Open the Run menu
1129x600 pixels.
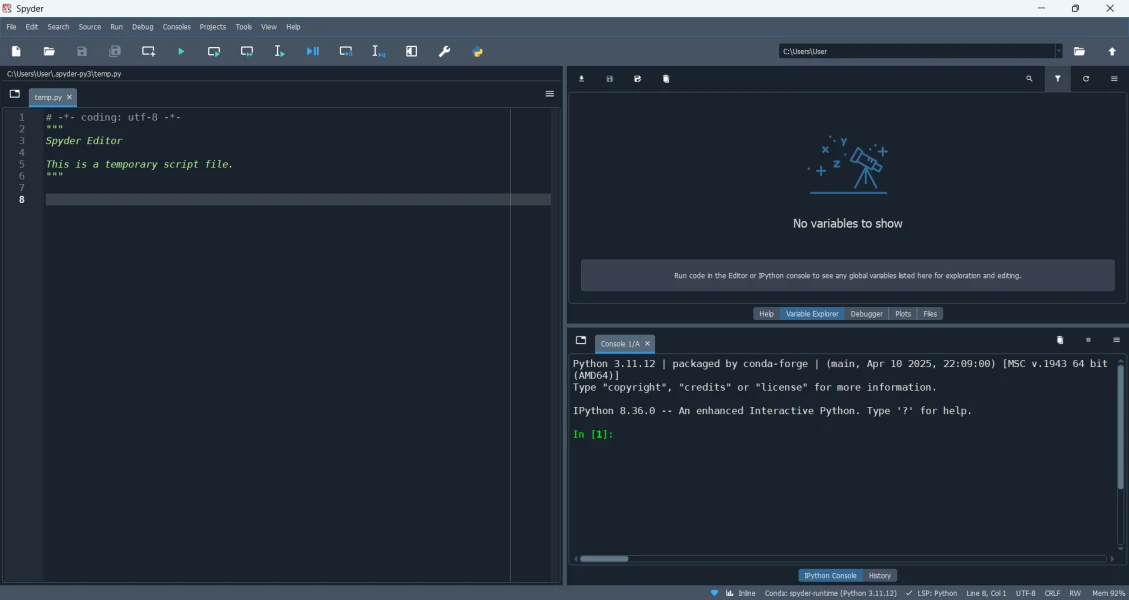click(x=117, y=27)
